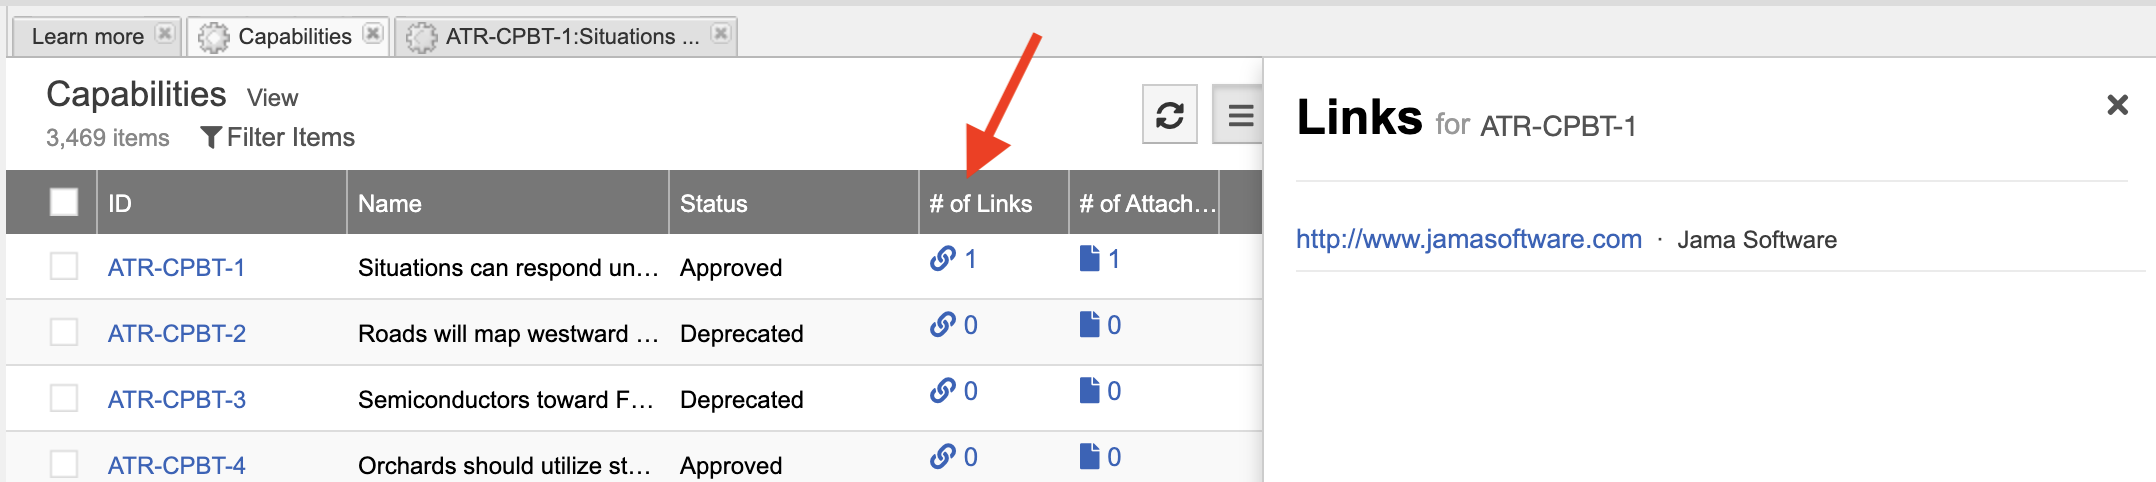The width and height of the screenshot is (2156, 482).
Task: Check the ATR-CPBT-3 row checkbox
Action: pos(64,398)
